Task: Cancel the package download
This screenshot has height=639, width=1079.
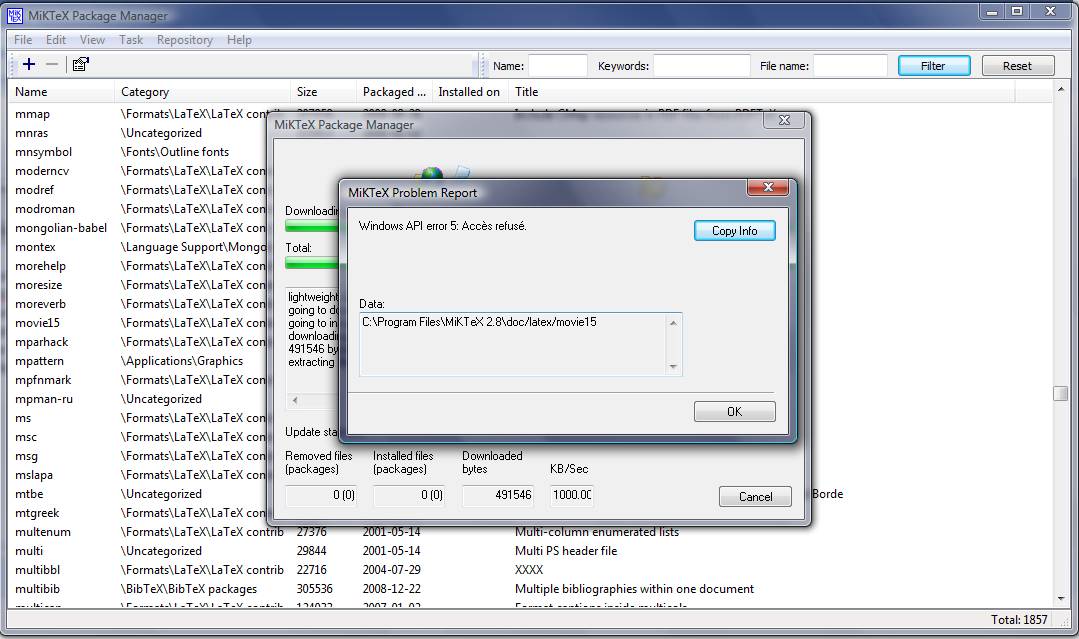Action: (755, 497)
